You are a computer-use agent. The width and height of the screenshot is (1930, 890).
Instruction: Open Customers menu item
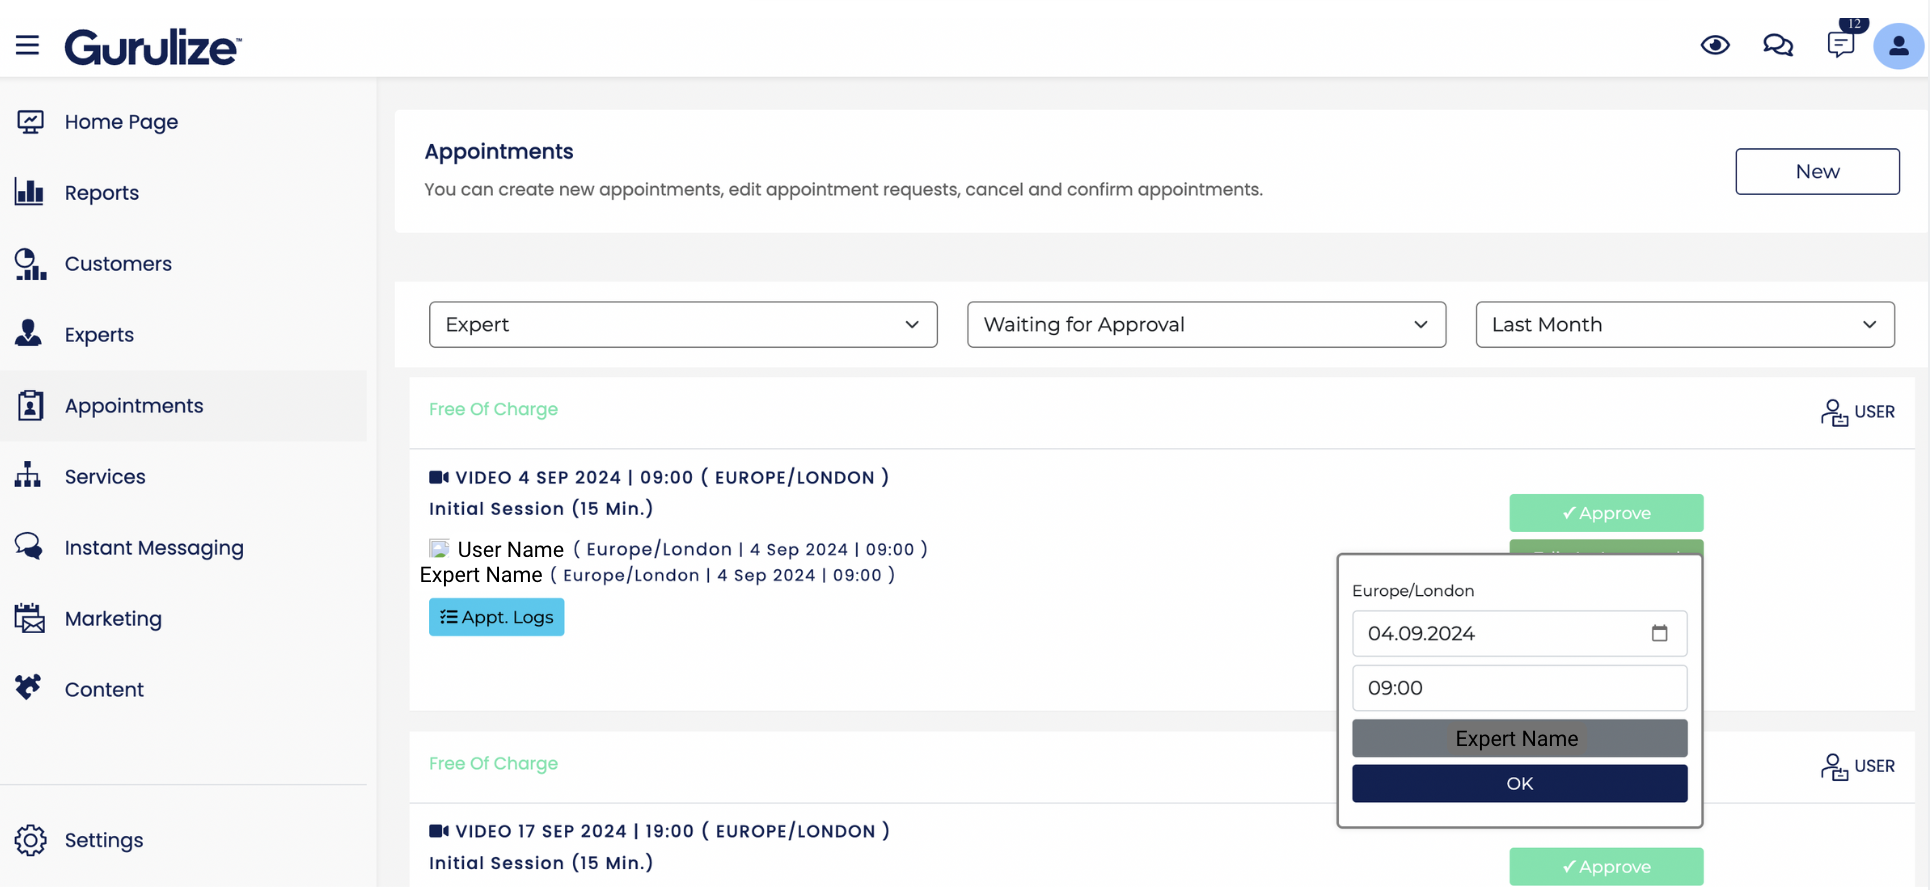coord(118,264)
